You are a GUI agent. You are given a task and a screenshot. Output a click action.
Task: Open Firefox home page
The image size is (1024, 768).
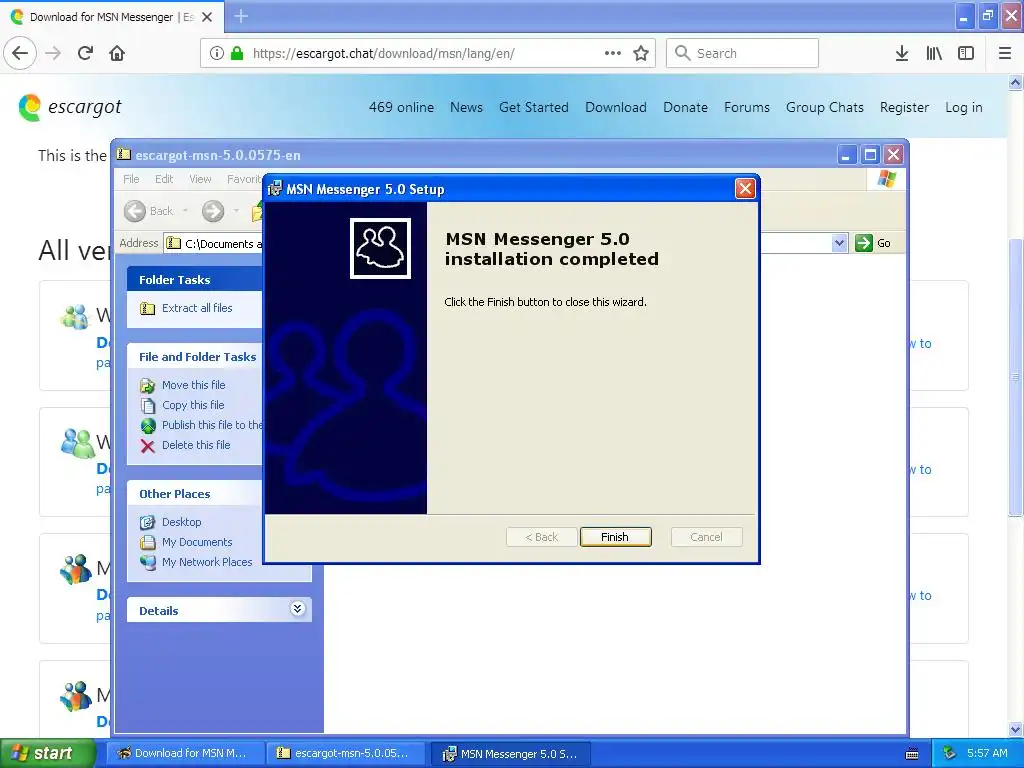click(117, 53)
